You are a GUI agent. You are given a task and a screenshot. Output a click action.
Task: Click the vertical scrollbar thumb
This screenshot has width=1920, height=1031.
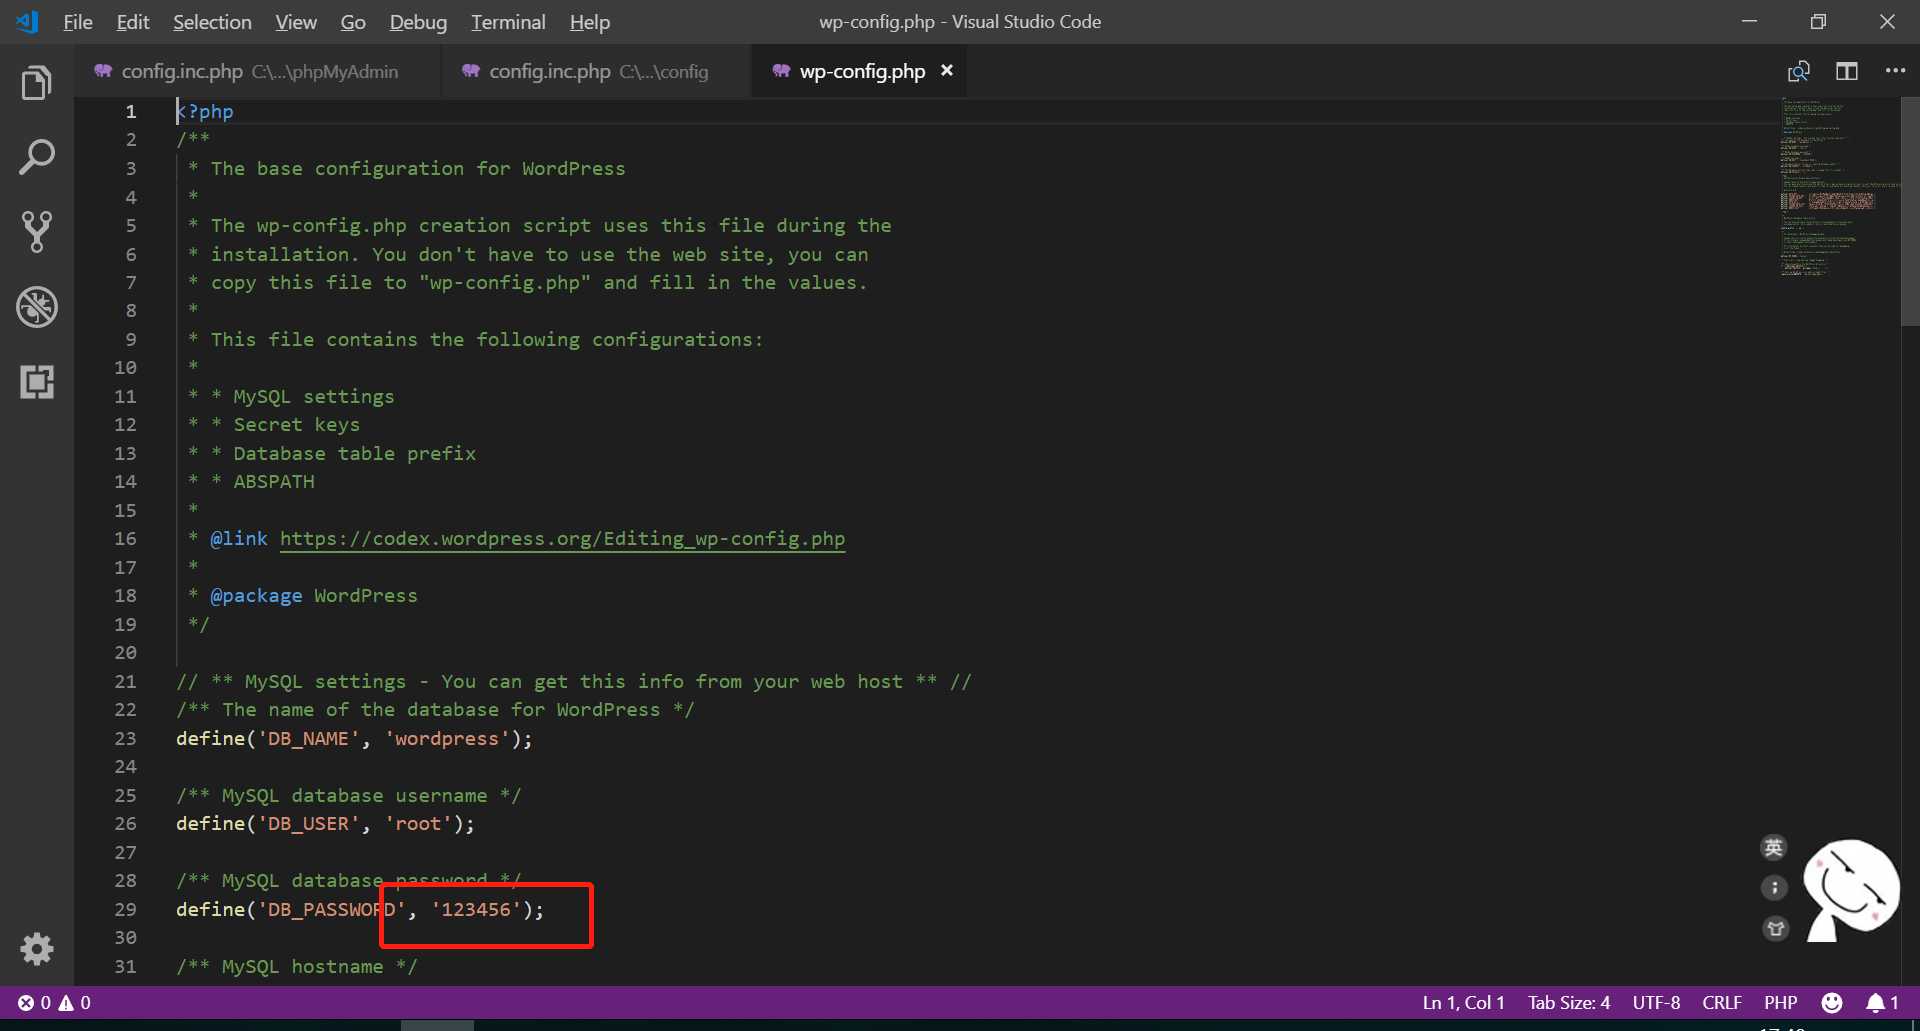tap(1910, 211)
